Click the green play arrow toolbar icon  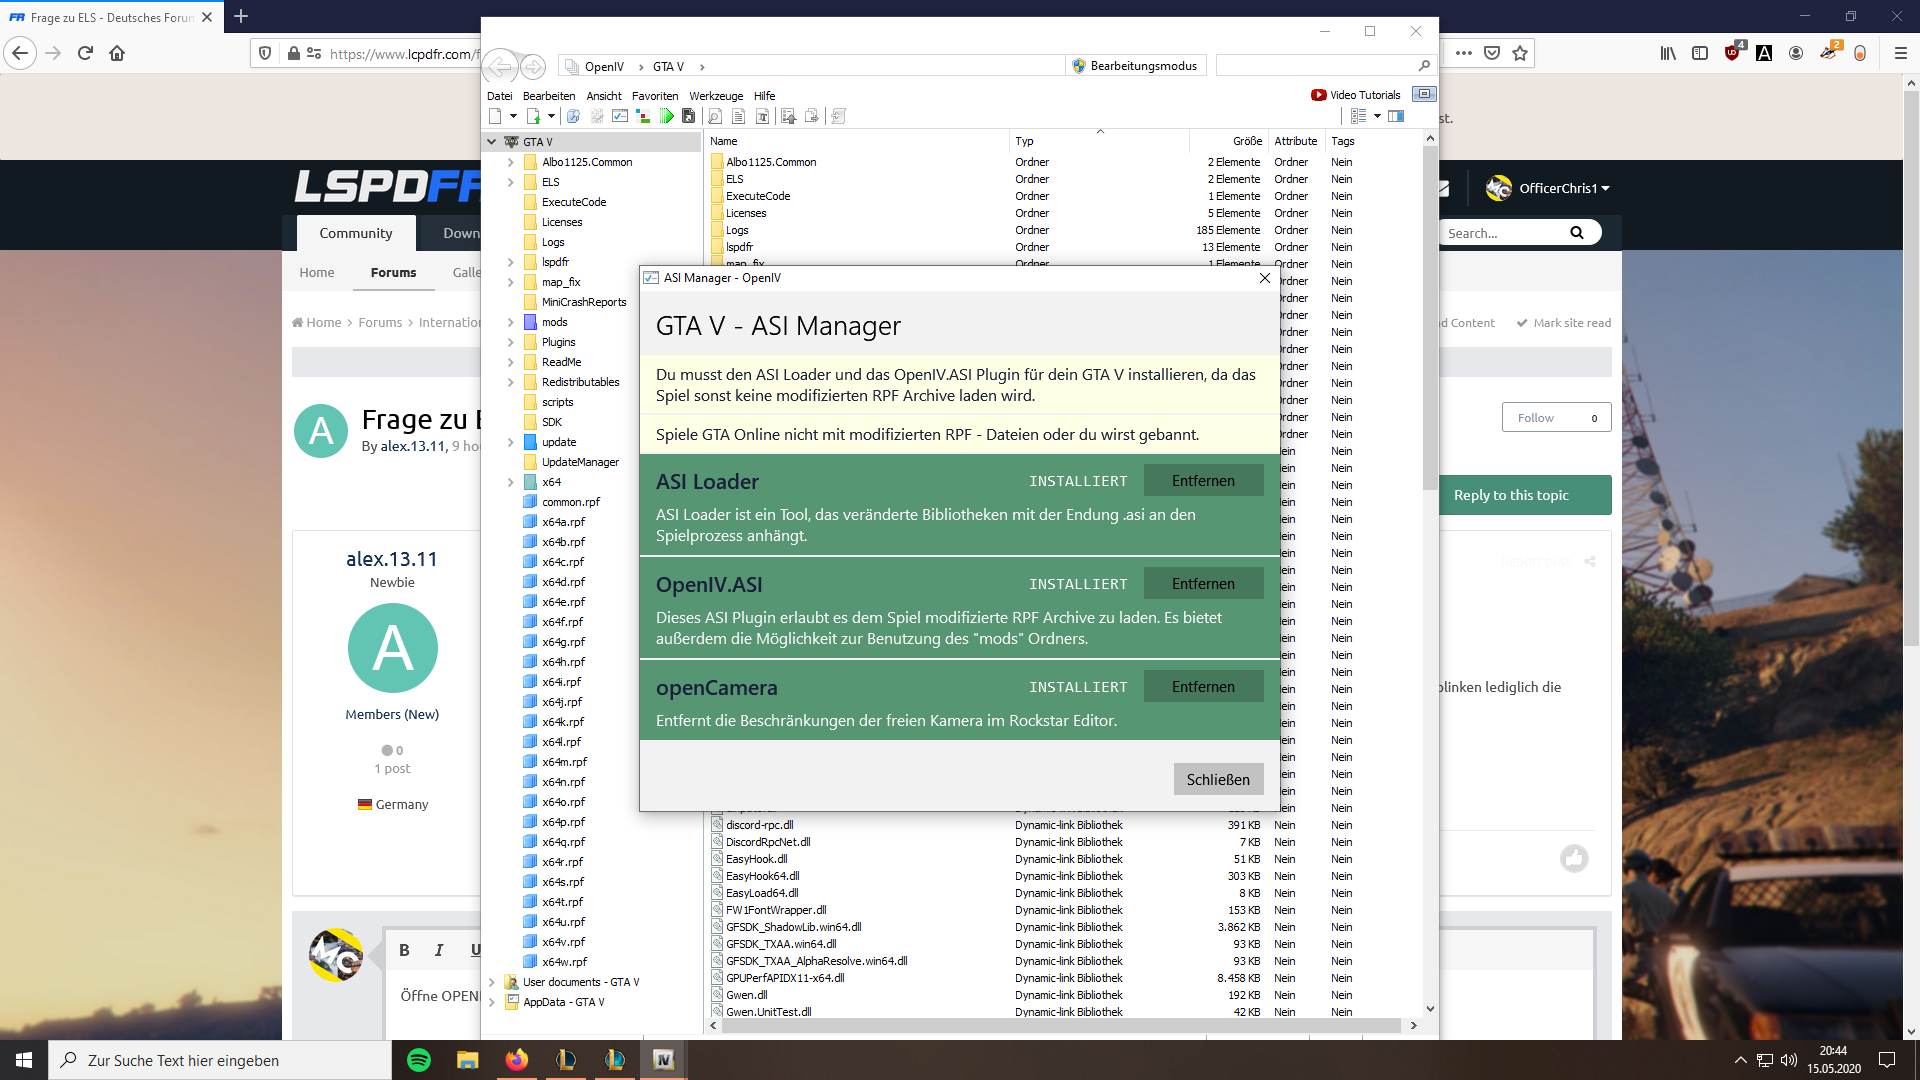(x=666, y=117)
